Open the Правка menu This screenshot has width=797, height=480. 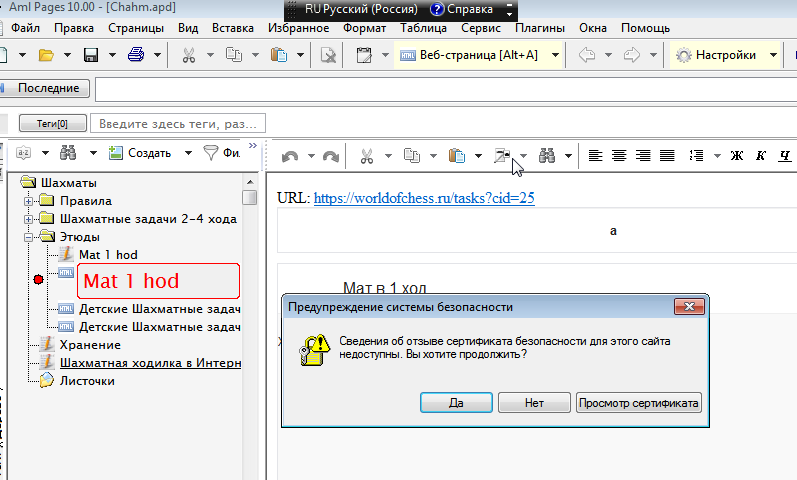74,28
